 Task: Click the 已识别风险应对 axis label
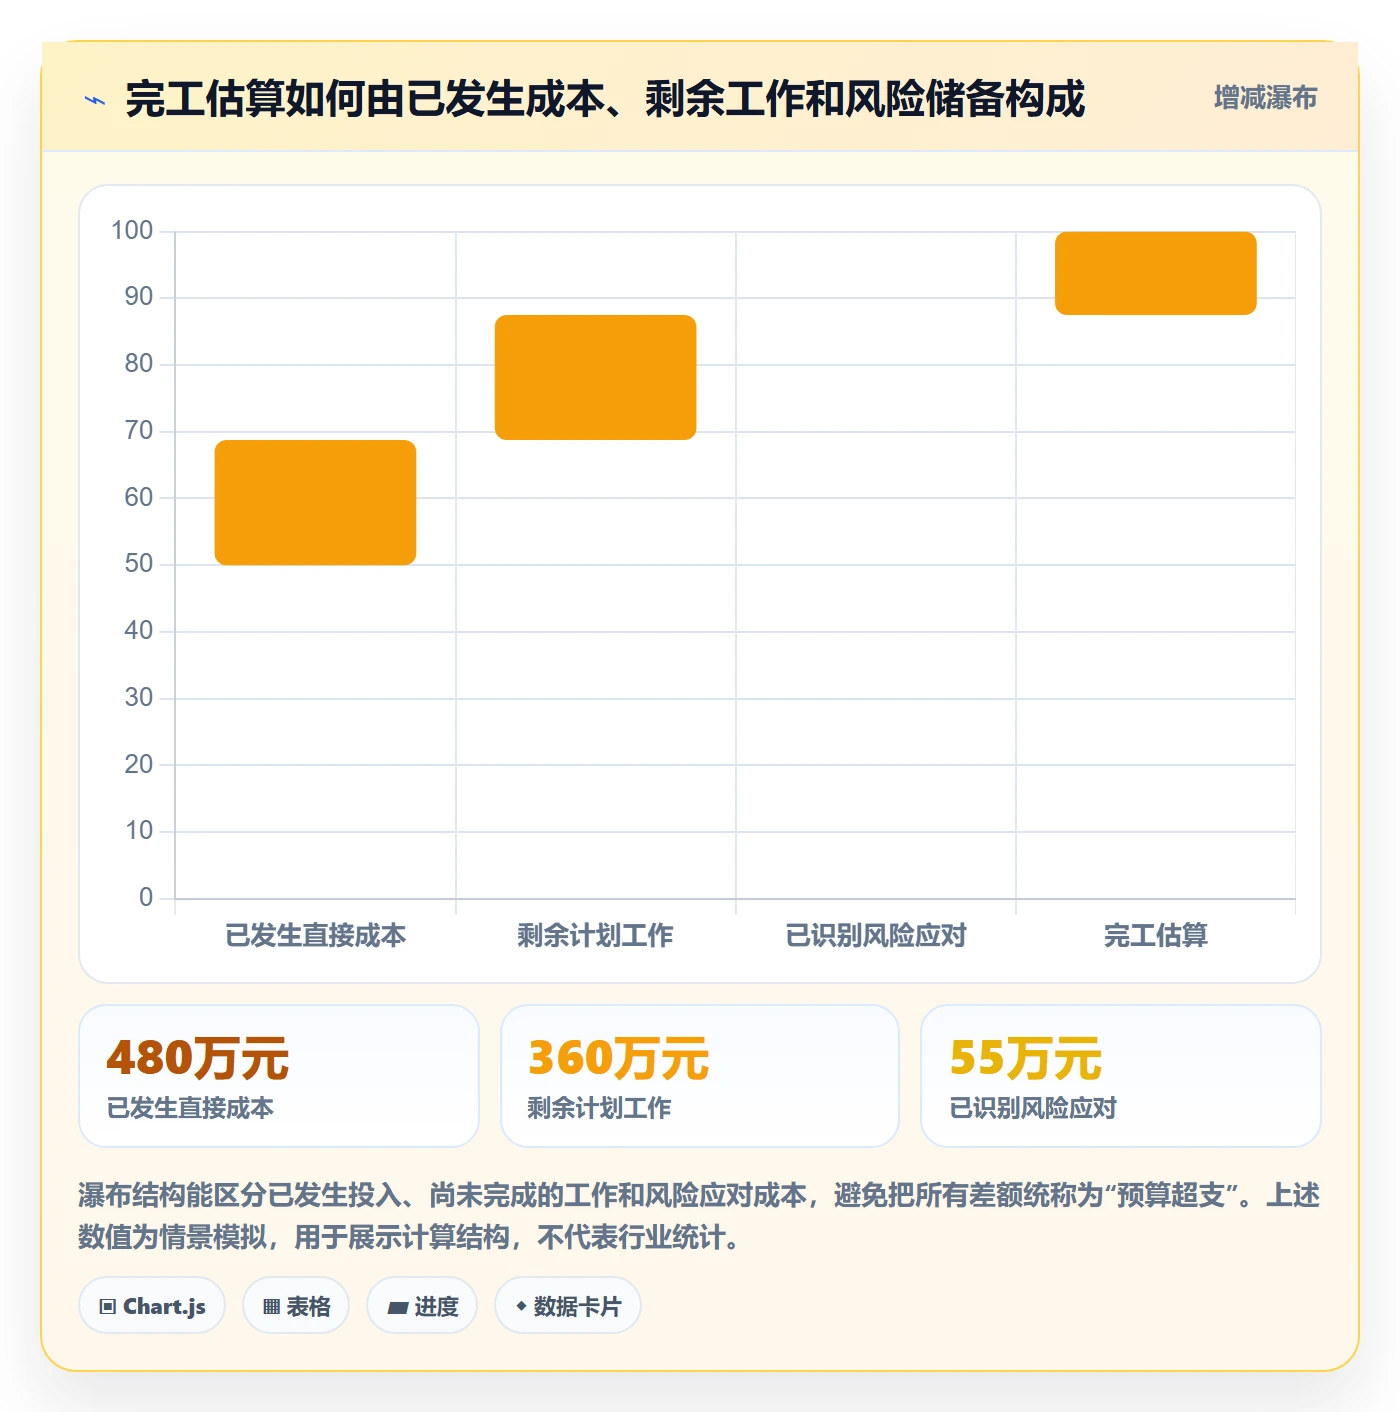875,935
